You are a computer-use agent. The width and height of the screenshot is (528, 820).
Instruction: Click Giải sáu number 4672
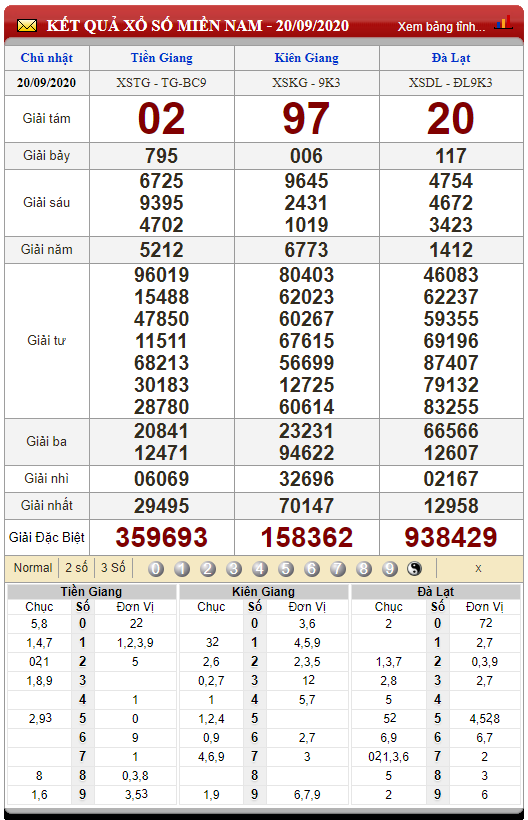click(x=451, y=203)
